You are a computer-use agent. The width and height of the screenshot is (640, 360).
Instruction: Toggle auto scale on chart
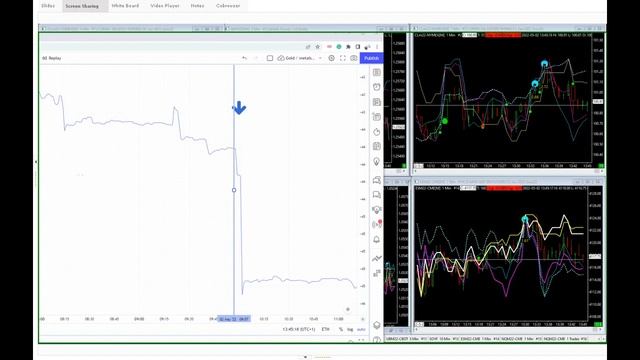click(x=361, y=329)
